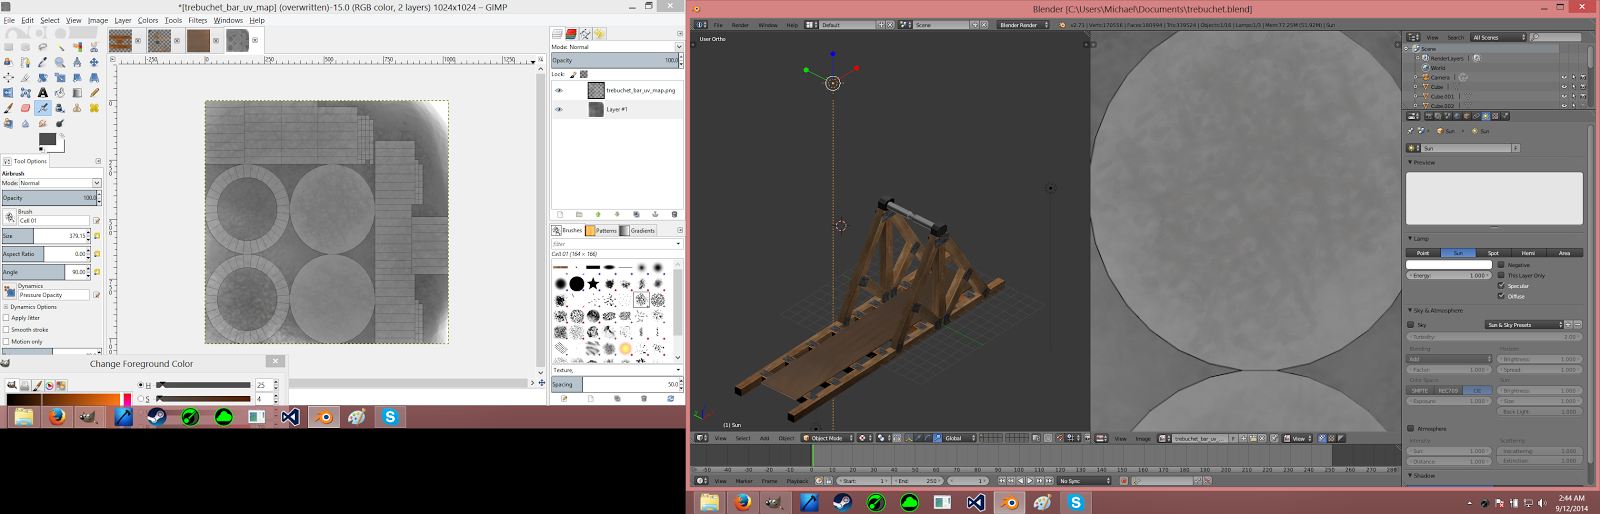Viewport: 1600px width, 514px height.
Task: Open the Texture brush tag dropdown
Action: (617, 370)
